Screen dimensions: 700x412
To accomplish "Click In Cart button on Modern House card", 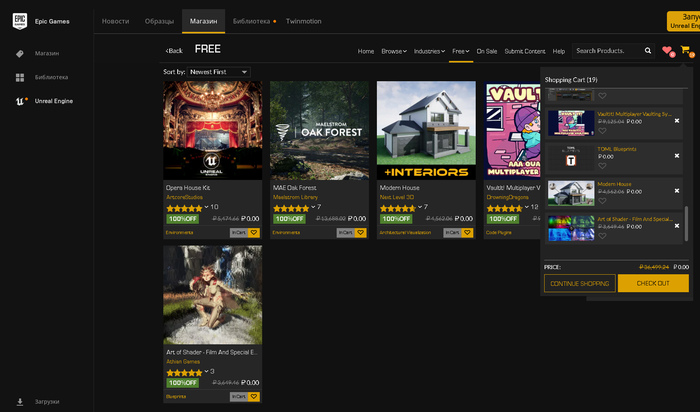I will [452, 233].
